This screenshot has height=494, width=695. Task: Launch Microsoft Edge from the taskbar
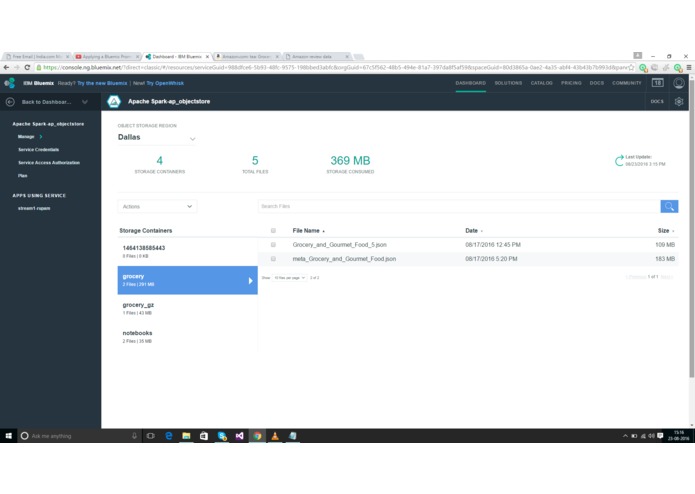tap(169, 436)
